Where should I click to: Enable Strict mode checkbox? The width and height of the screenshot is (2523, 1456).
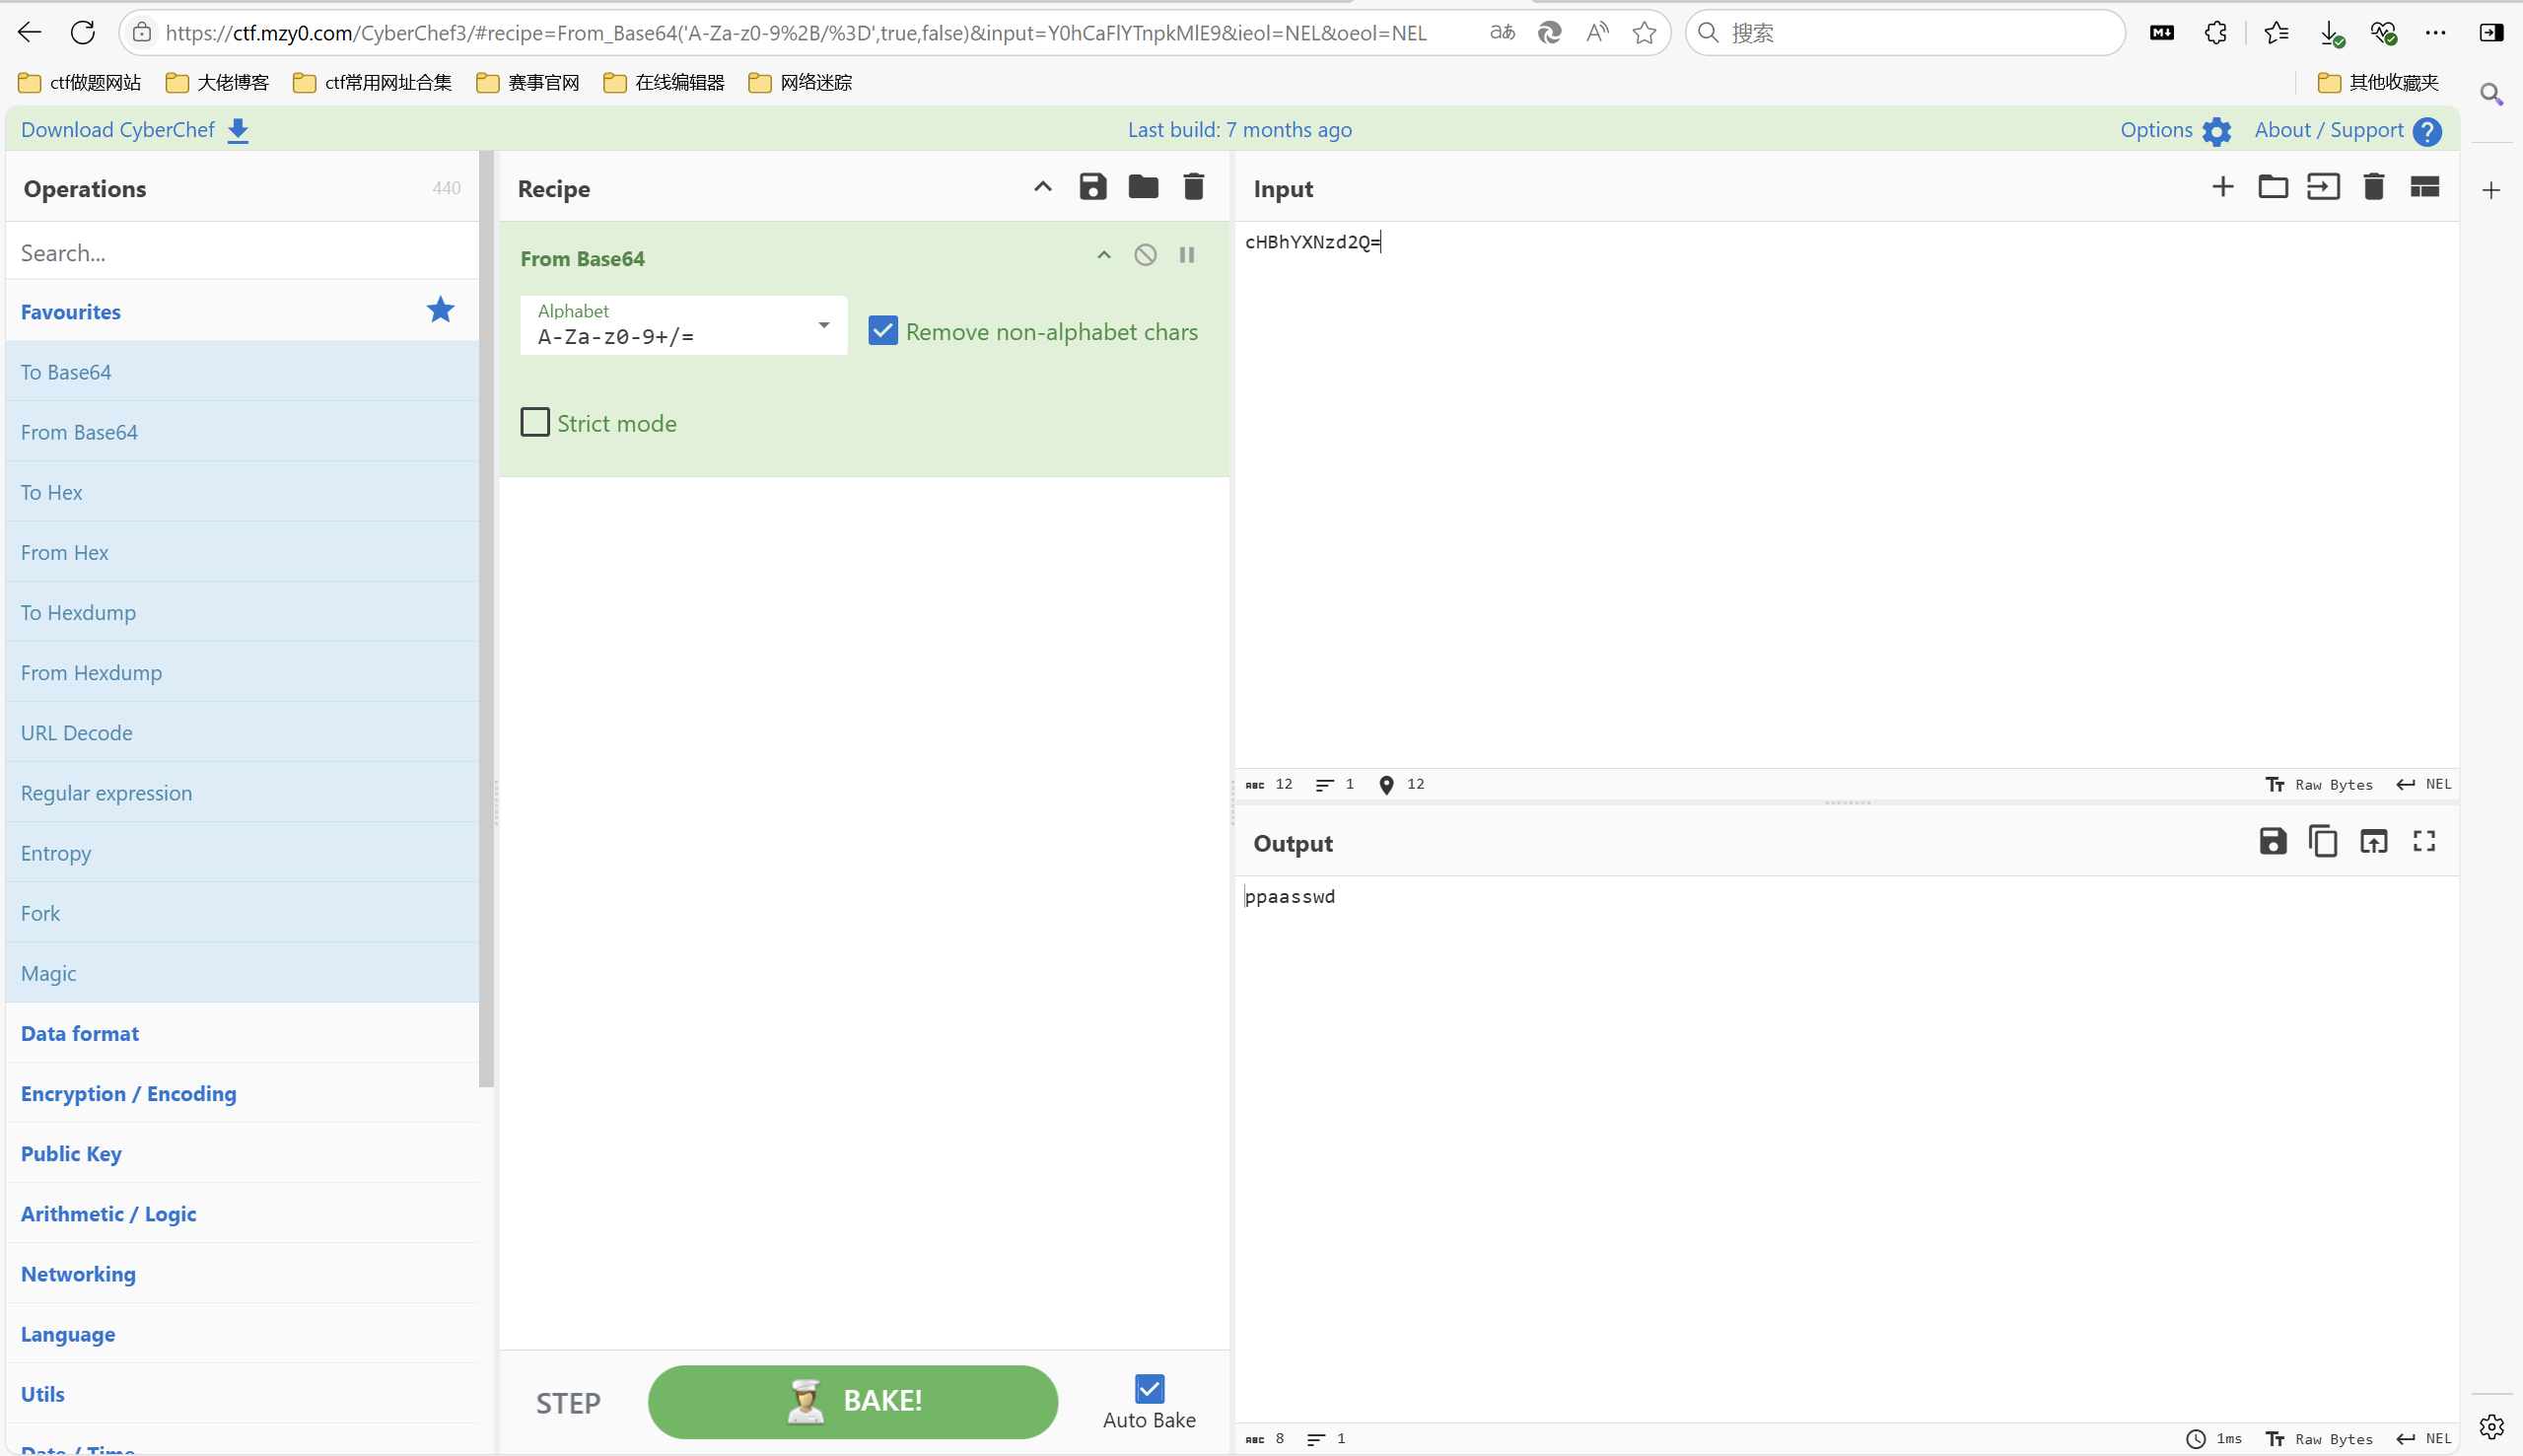(535, 422)
